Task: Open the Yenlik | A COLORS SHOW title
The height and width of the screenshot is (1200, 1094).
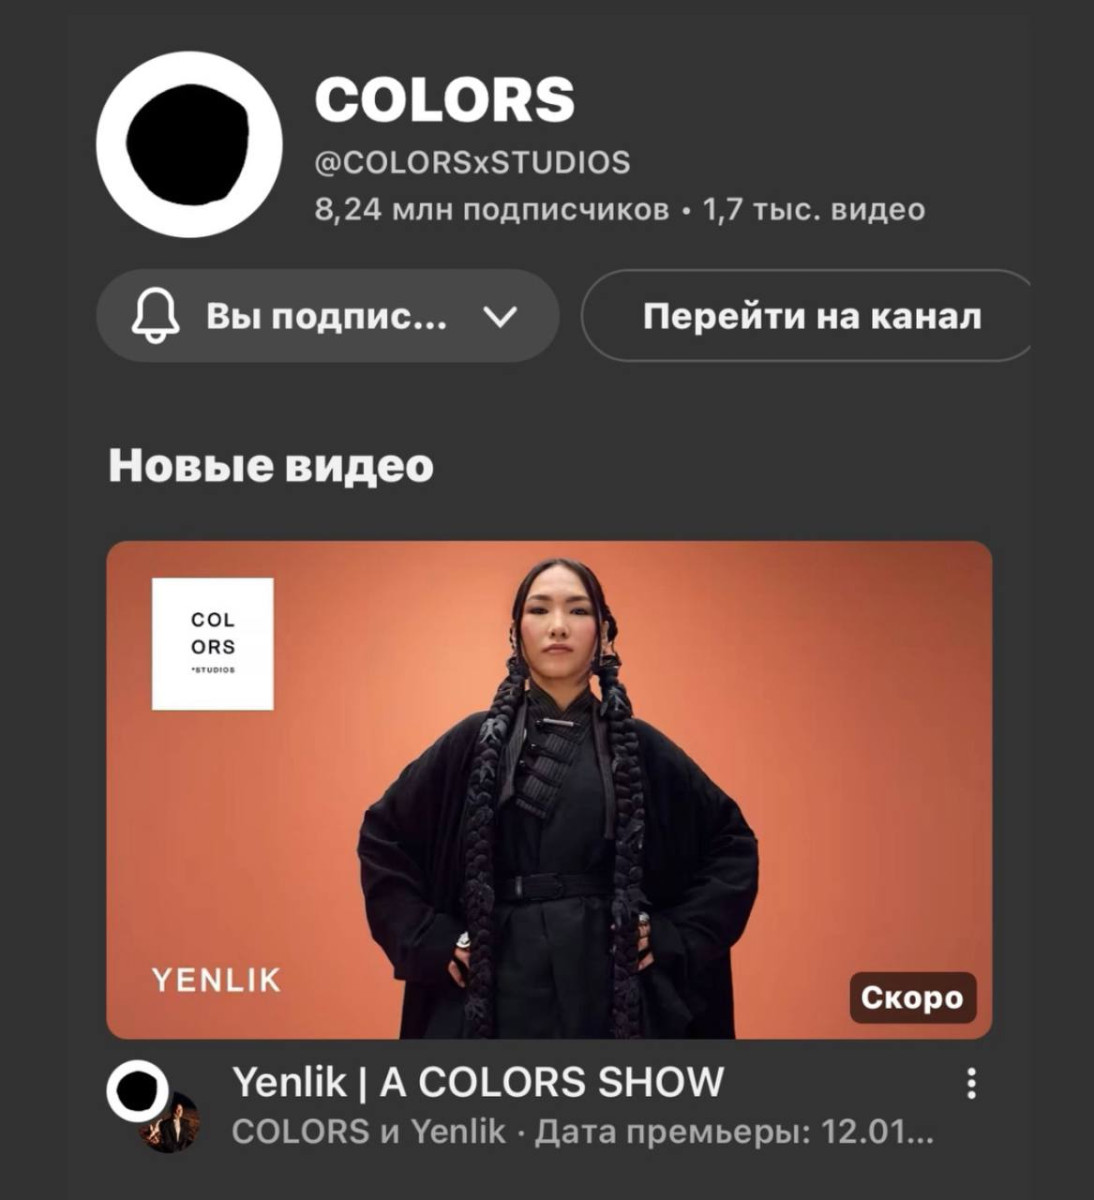Action: coord(478,1082)
